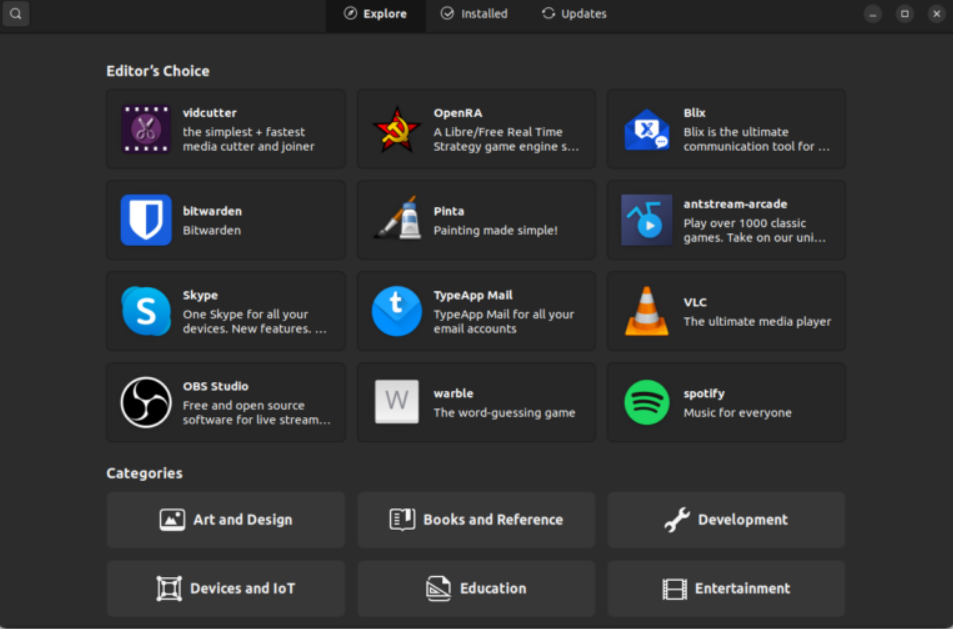The image size is (953, 629).
Task: Click the TypeApp Mail t icon
Action: [x=396, y=311]
